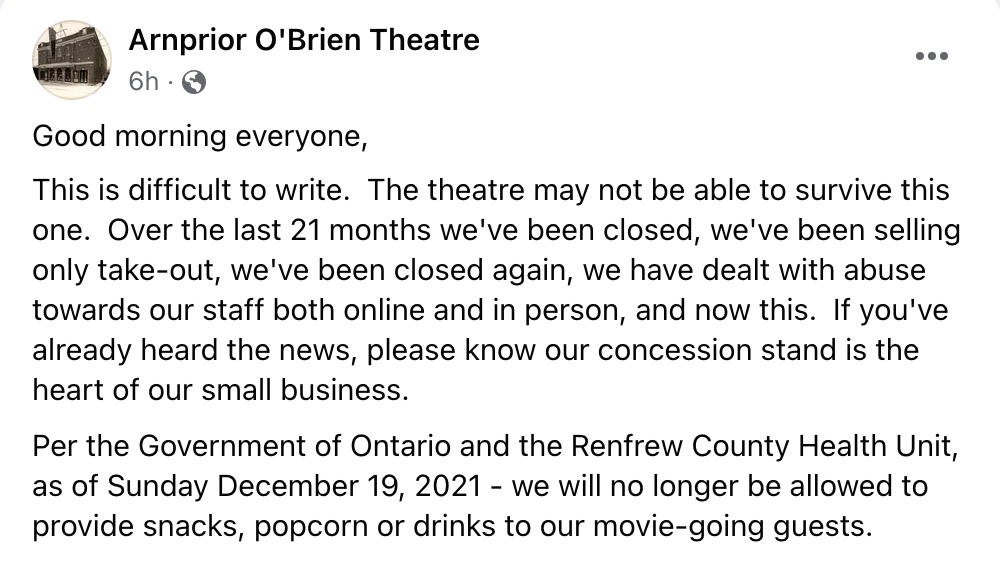Click the 'Government of Ontario' text
Screen dimensions: 1000x564
tap(295, 446)
